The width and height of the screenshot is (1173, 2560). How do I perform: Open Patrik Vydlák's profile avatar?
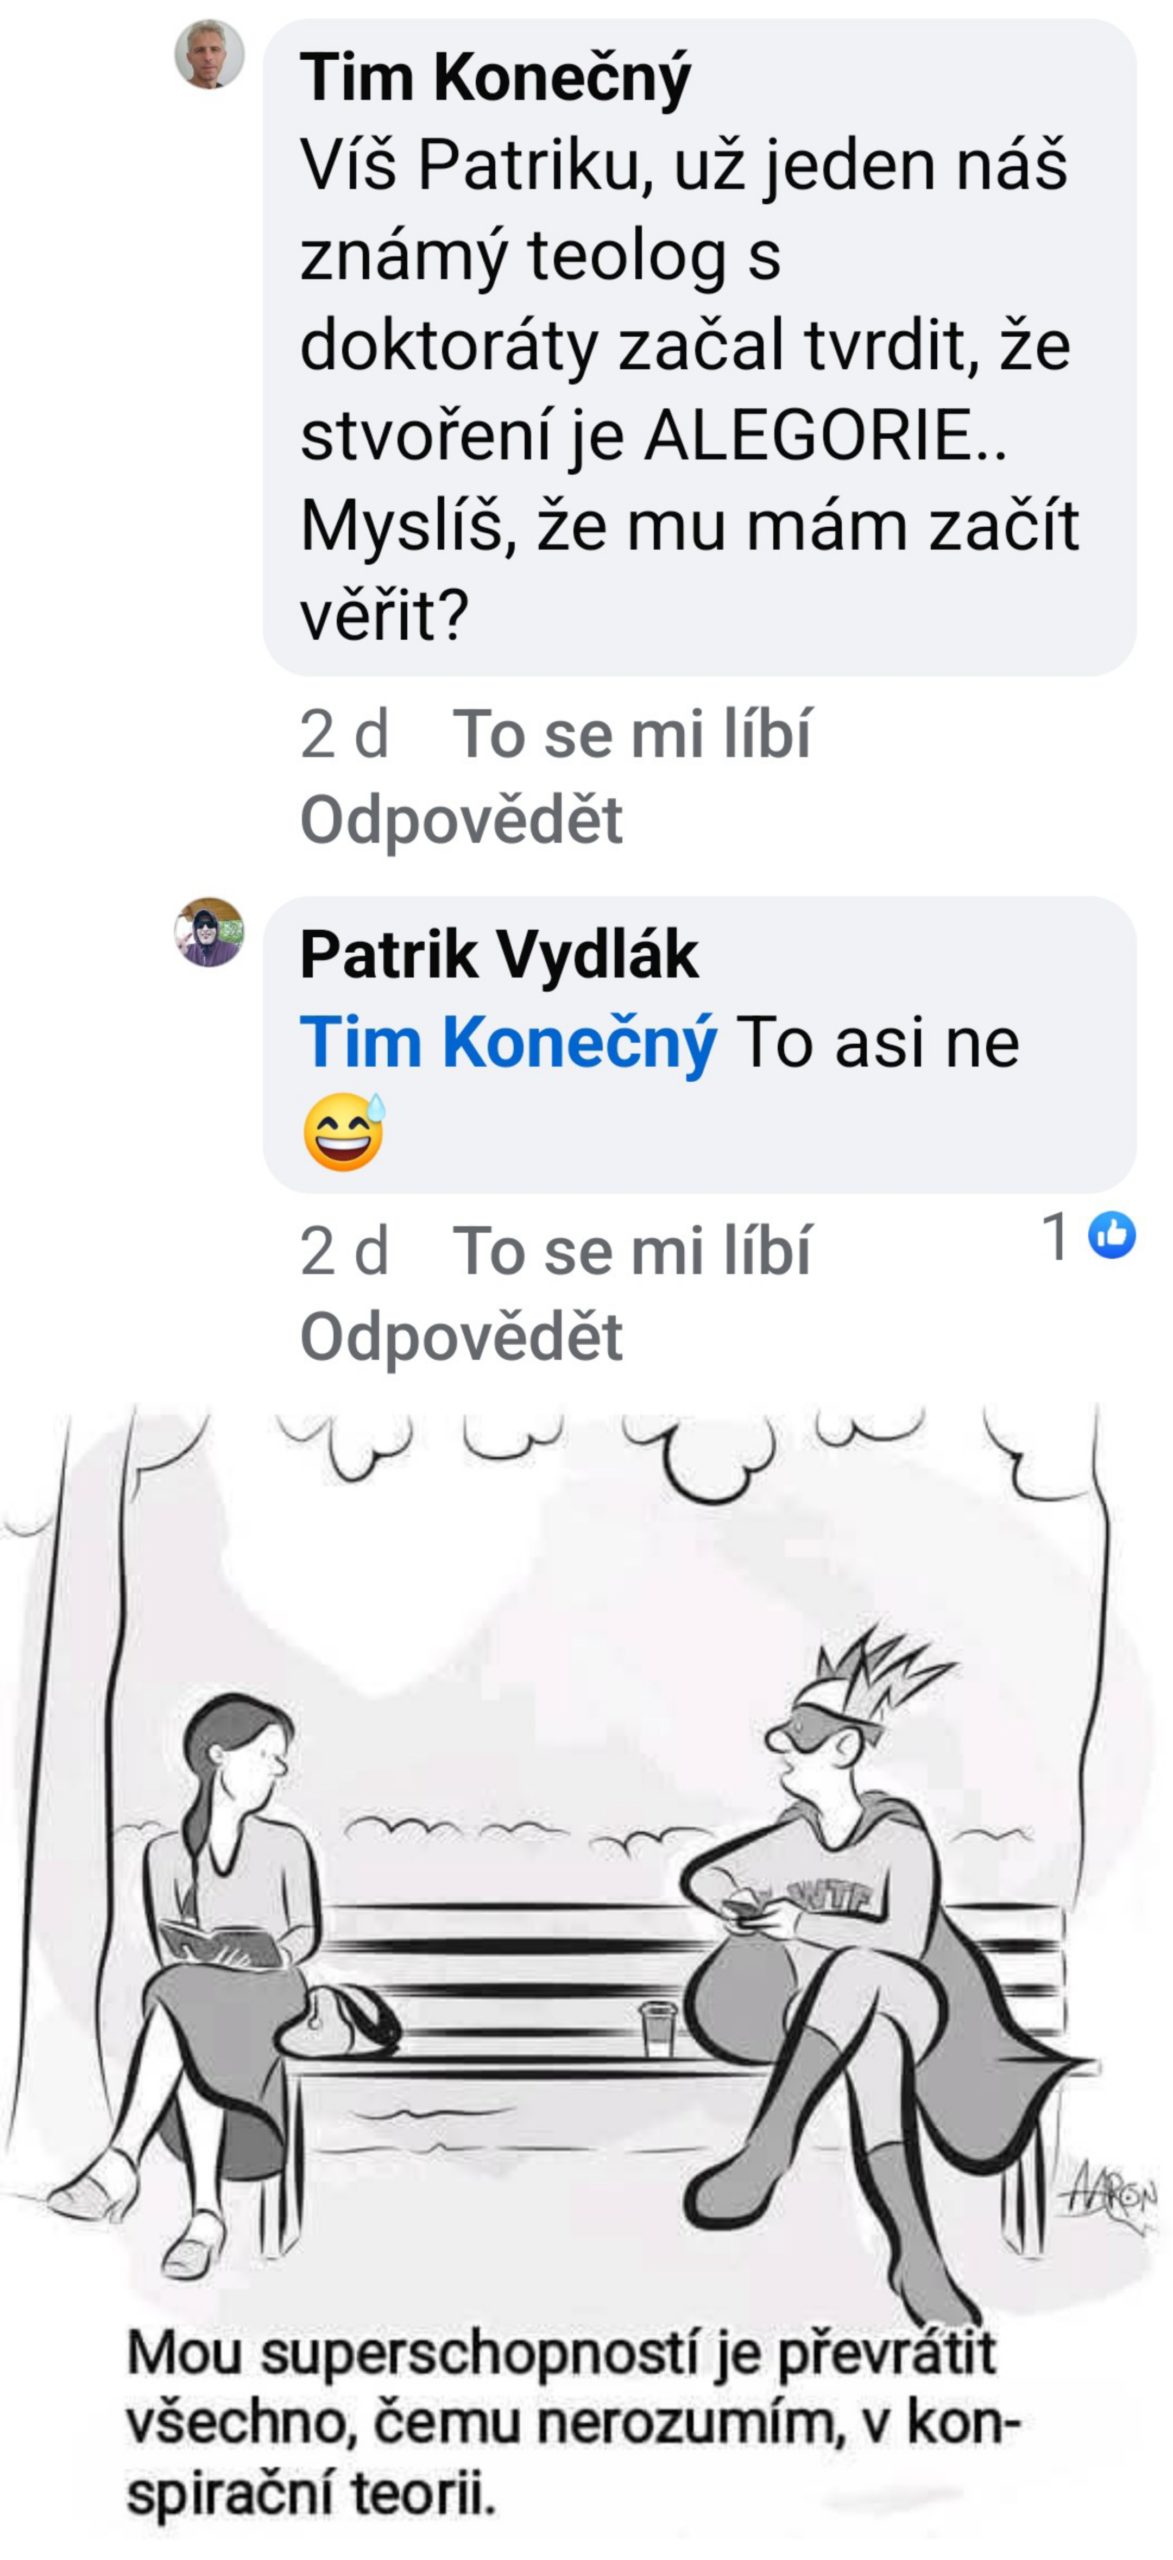point(210,932)
